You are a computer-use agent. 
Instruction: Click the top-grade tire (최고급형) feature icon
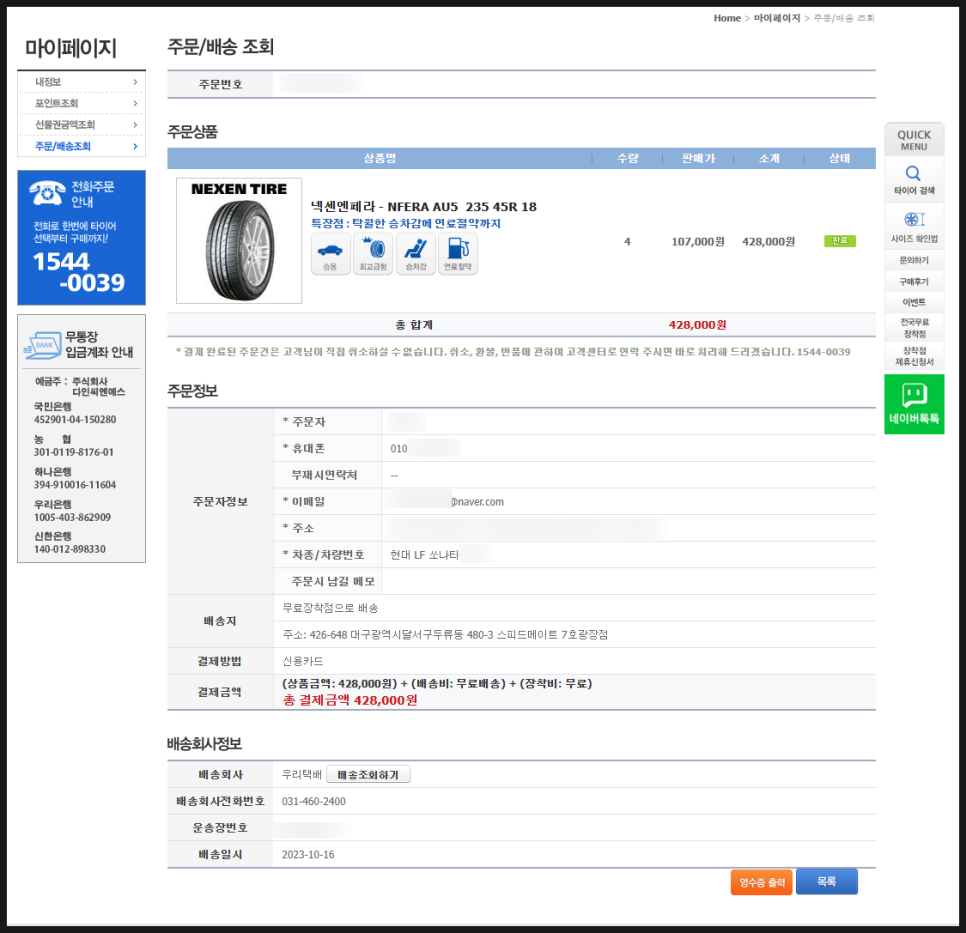(x=373, y=253)
